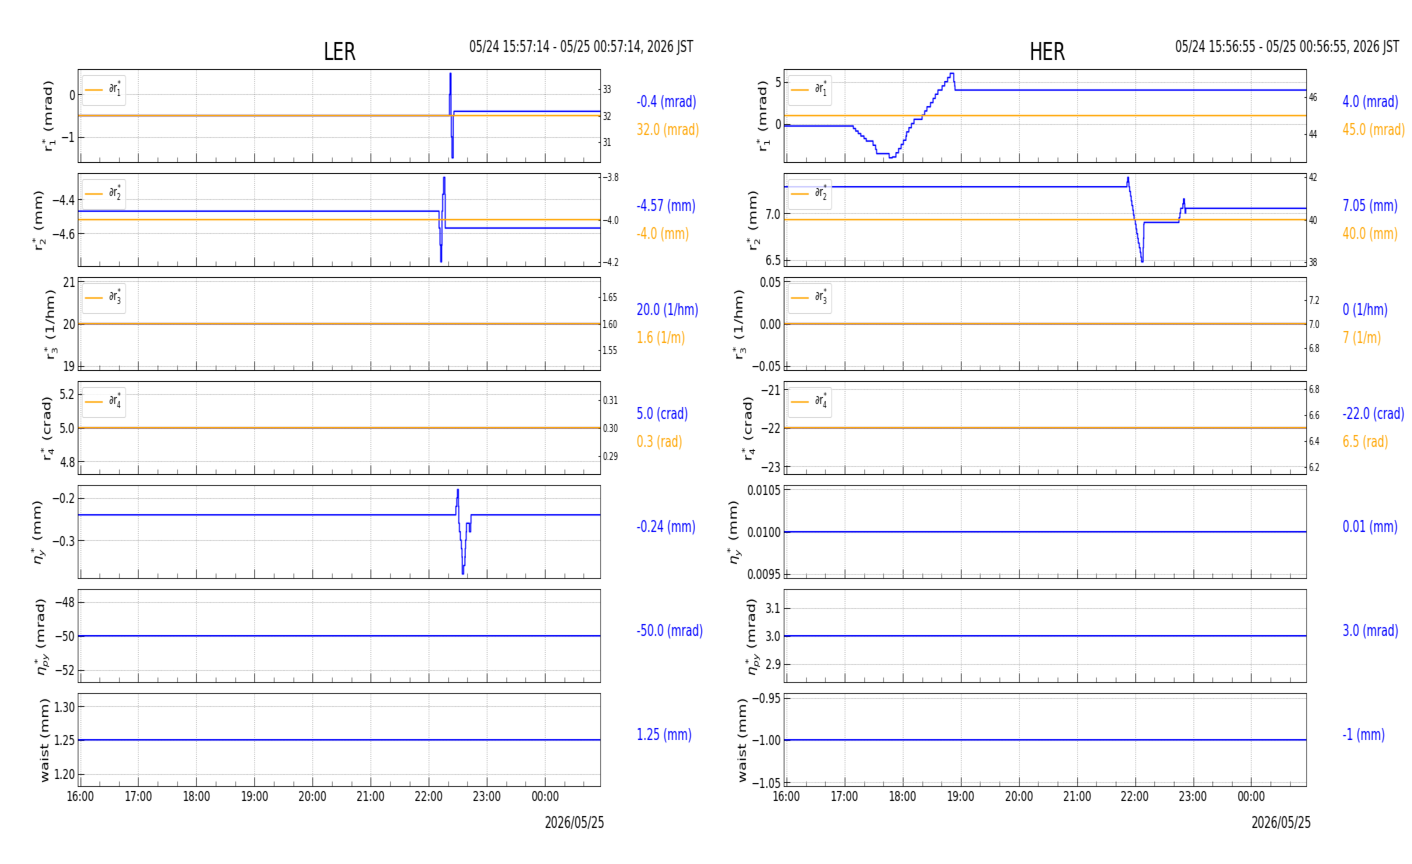
Task: Click the HER panel title
Action: point(1047,52)
